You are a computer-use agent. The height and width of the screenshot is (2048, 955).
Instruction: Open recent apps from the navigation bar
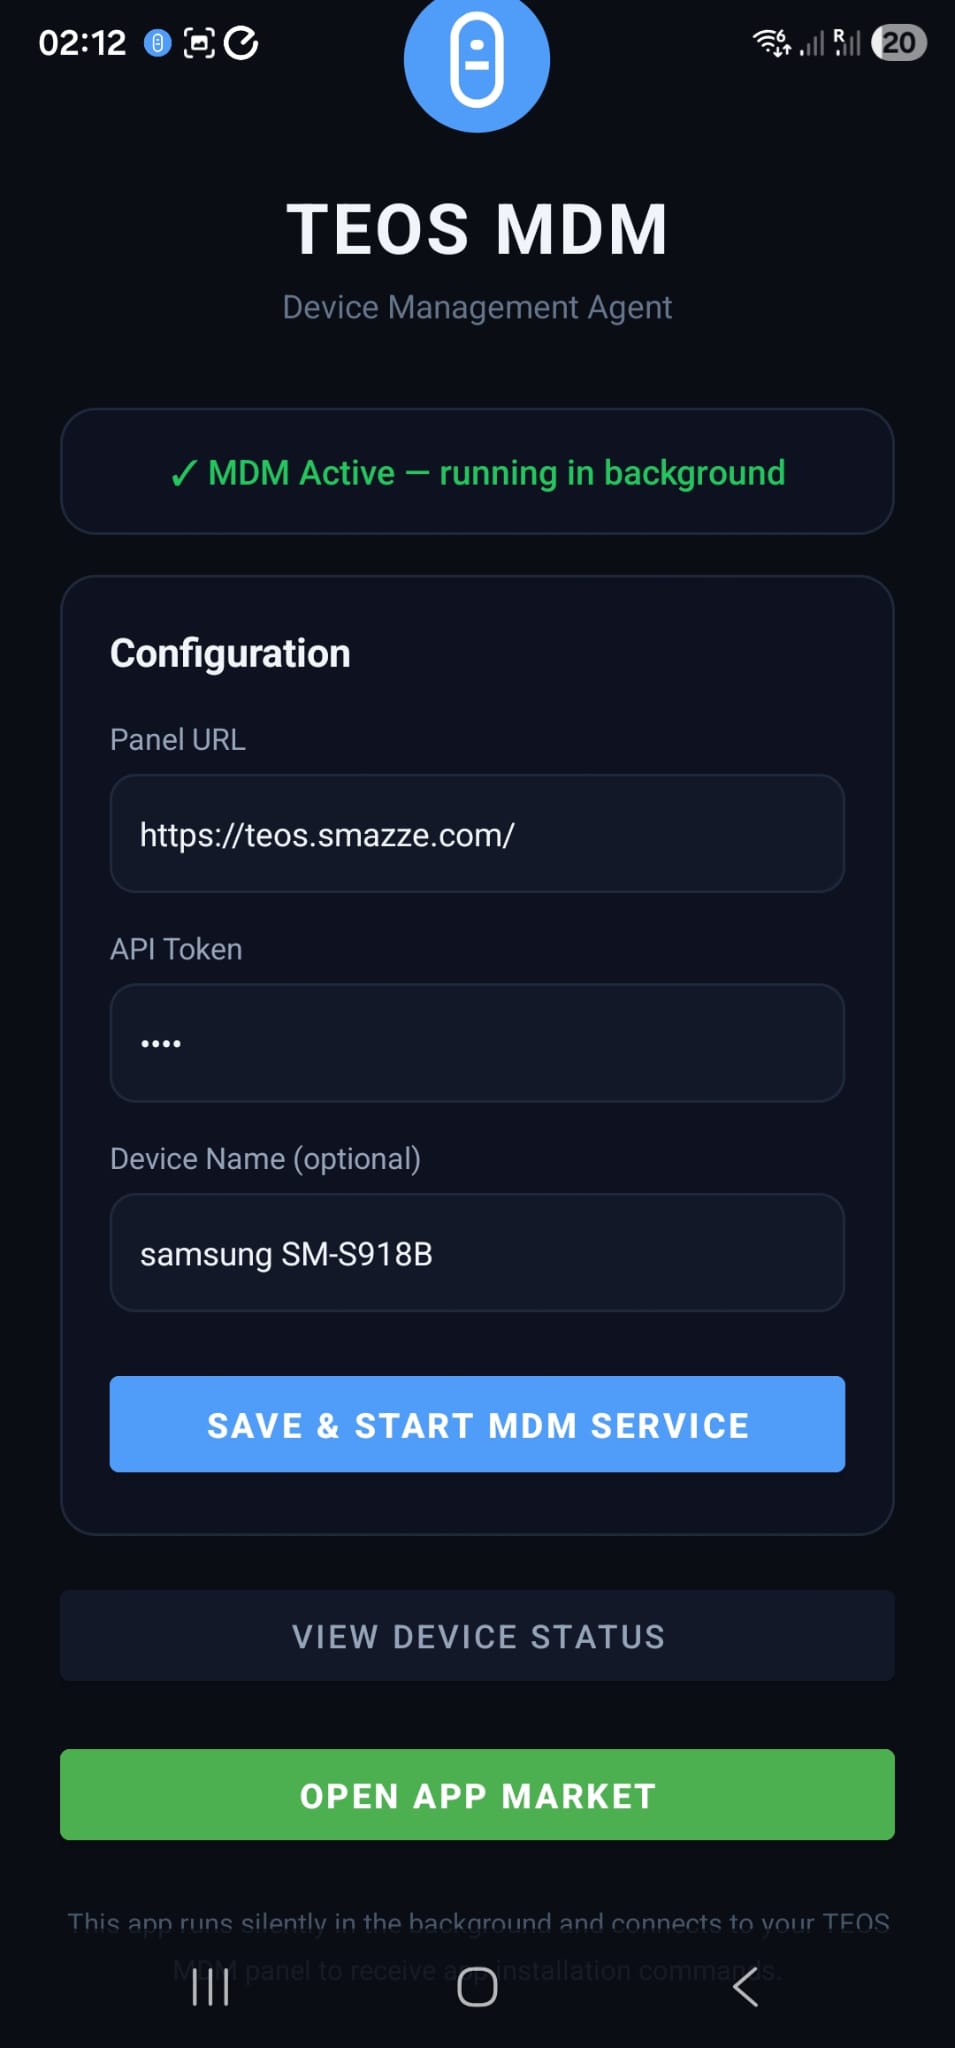pos(209,1988)
